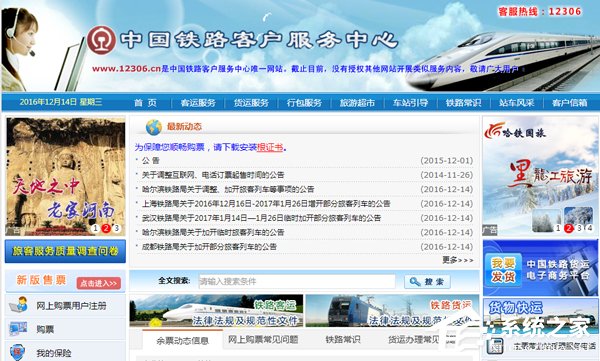The width and height of the screenshot is (600, 361).
Task: Open 成都铁路局关于加开部分旅客列车的公告
Action: coord(209,247)
